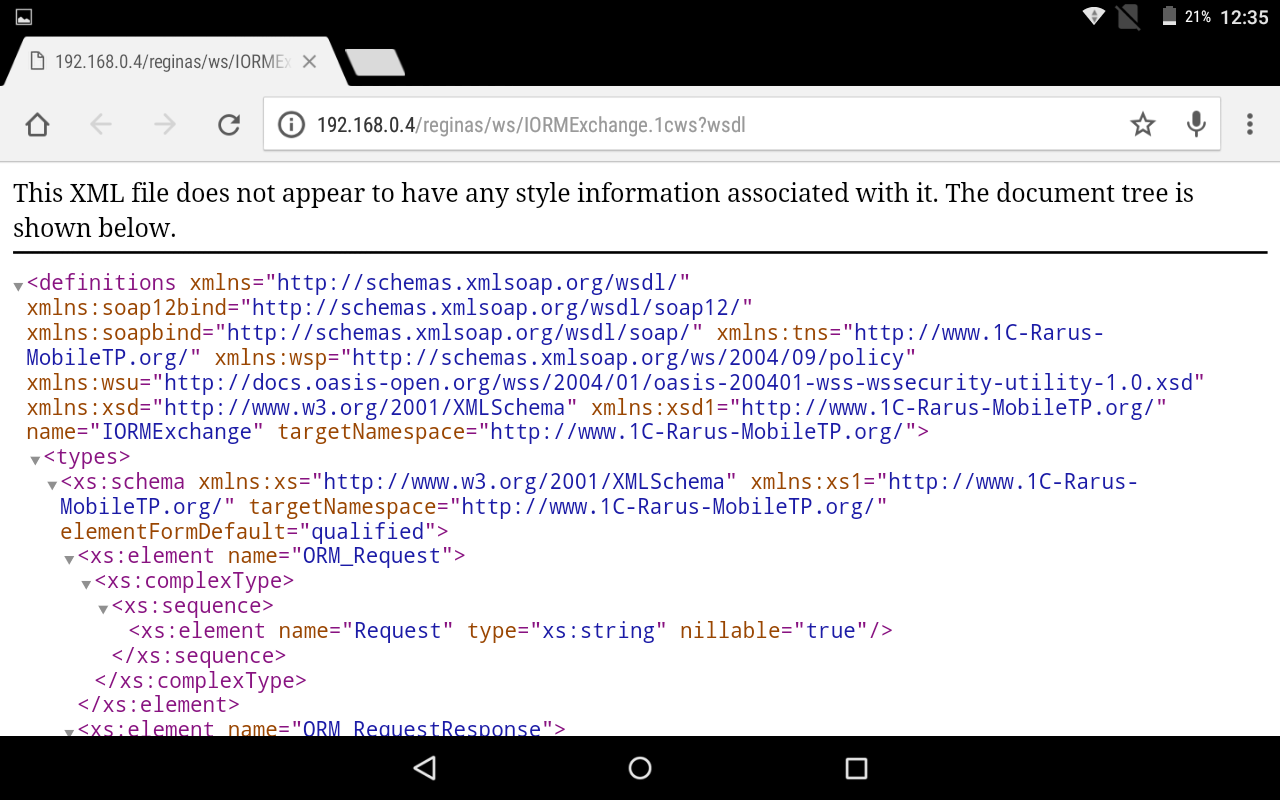Open a new tab button
Screen dimensions: 1280x800
click(x=375, y=62)
